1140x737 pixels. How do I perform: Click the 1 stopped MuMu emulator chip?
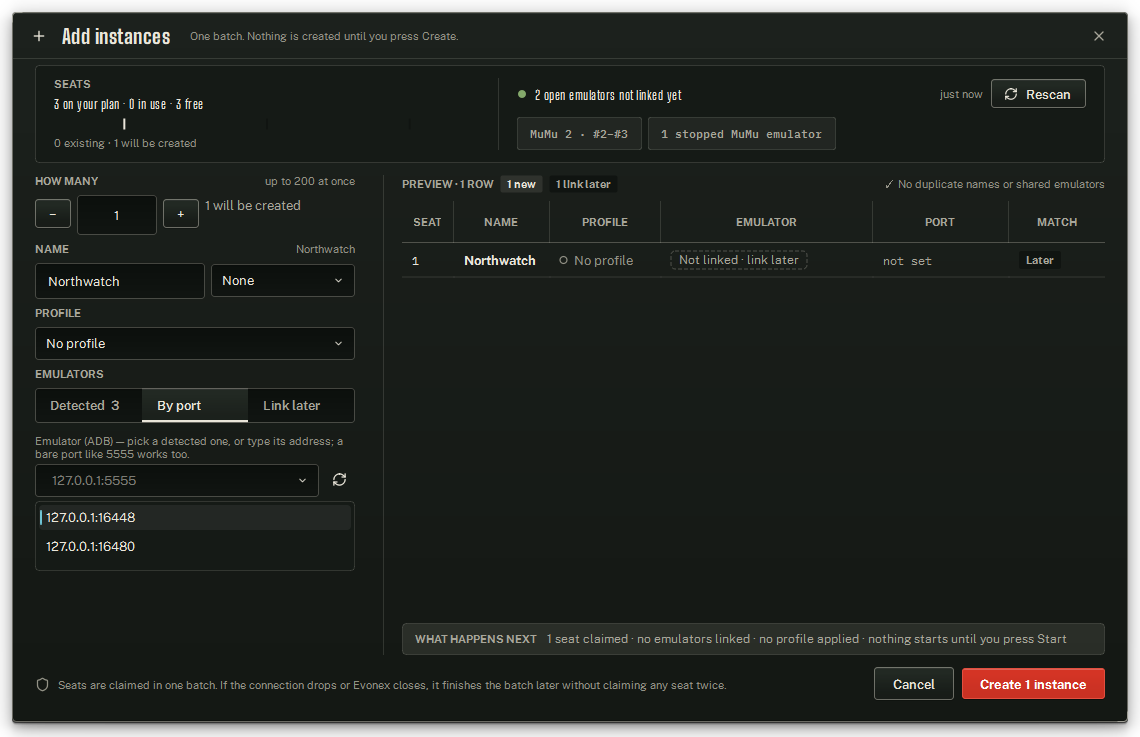click(742, 134)
